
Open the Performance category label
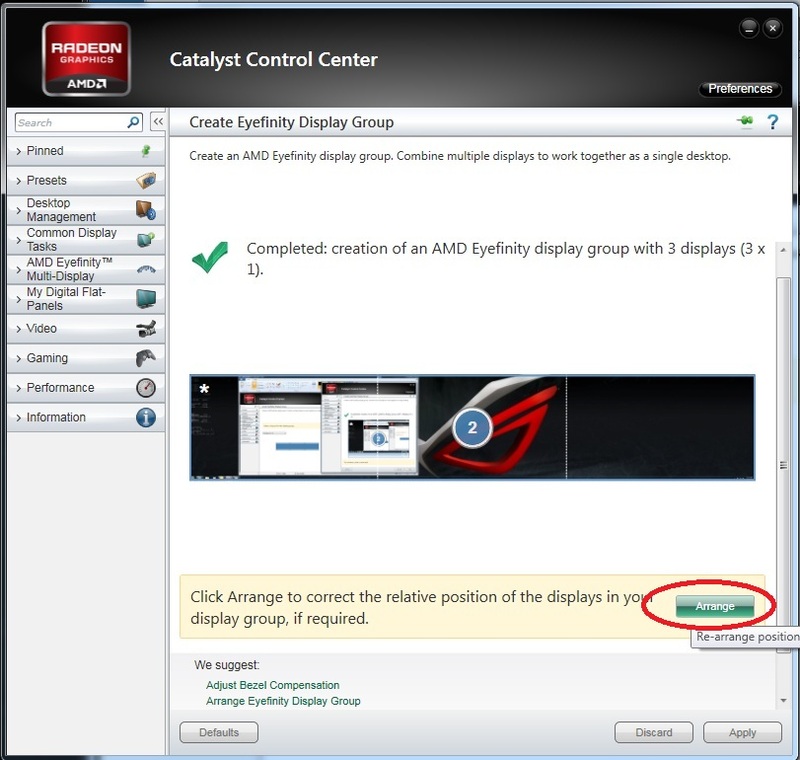(x=60, y=388)
